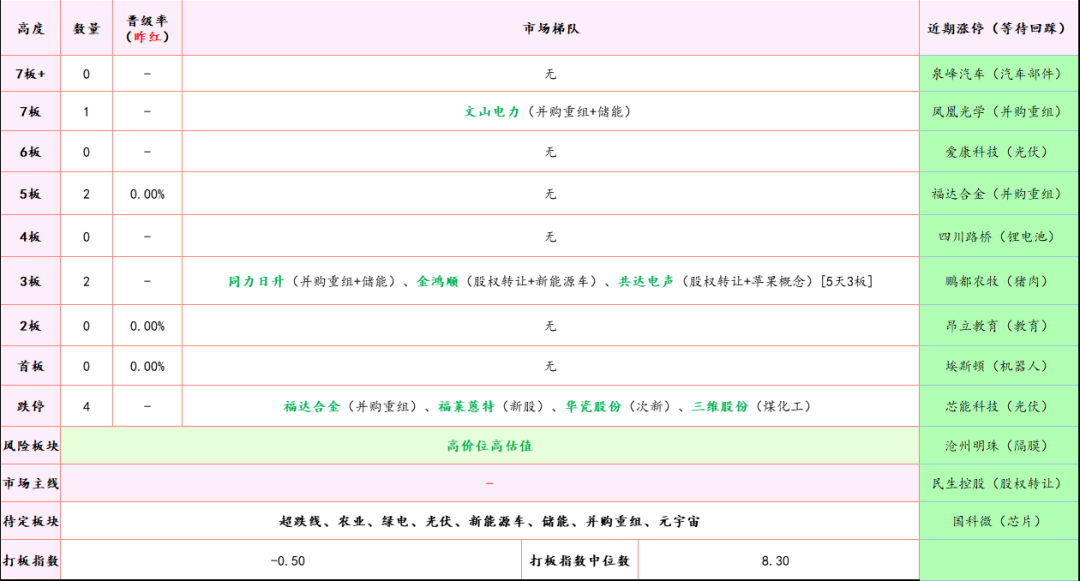Select 福莱蒽特 in the 跌停 row
1080x581 pixels.
pos(466,406)
